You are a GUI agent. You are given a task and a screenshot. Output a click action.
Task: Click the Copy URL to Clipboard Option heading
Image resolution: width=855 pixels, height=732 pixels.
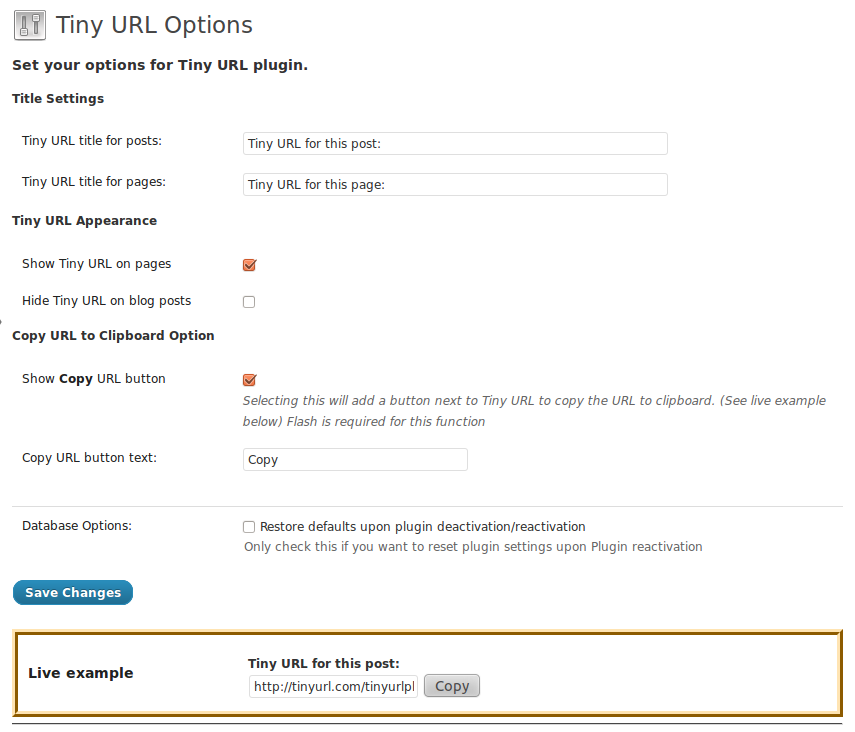coord(113,335)
